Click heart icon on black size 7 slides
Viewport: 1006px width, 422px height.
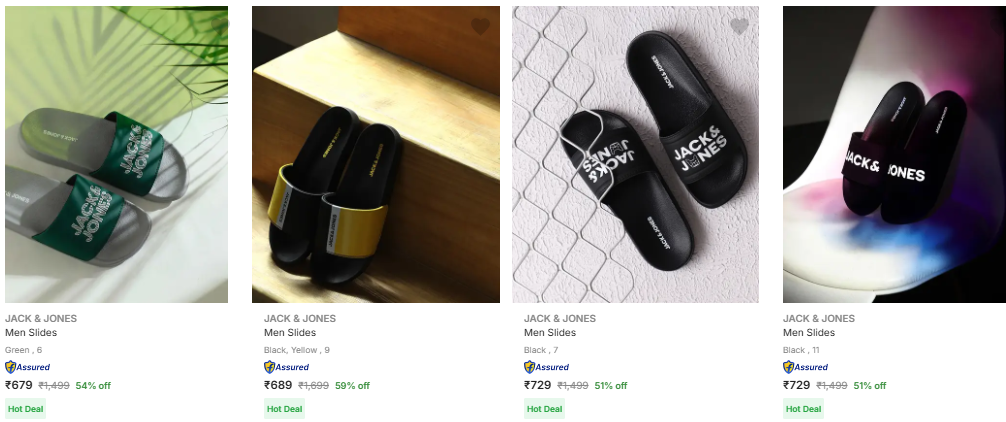tap(739, 26)
